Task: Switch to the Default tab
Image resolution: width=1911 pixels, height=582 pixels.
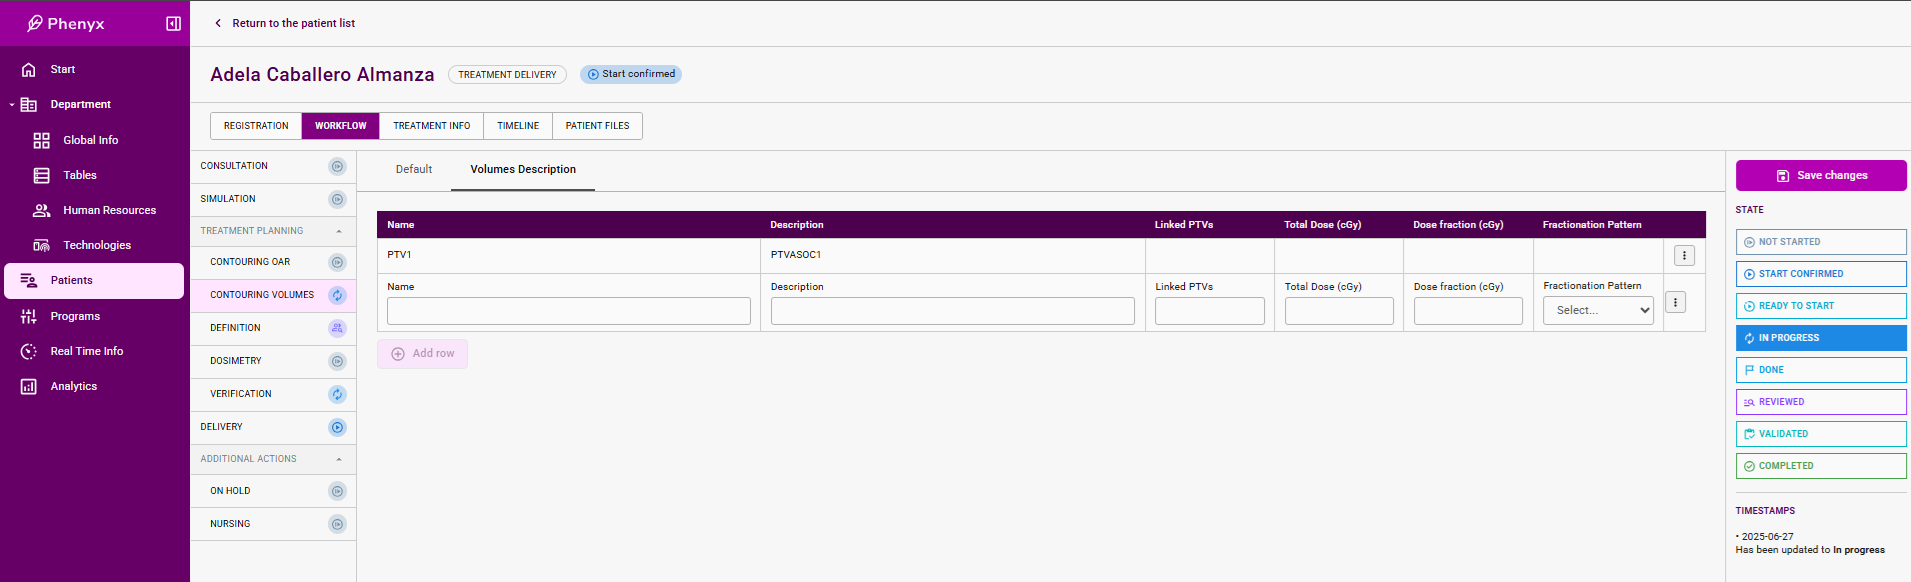Action: 414,169
